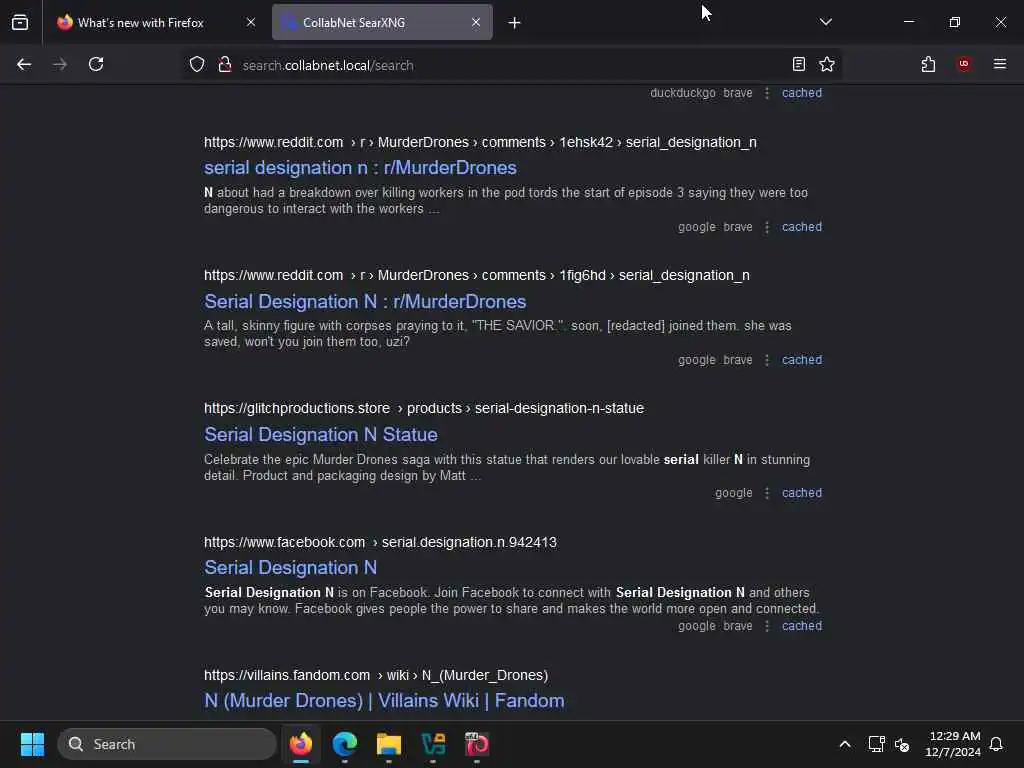Image resolution: width=1024 pixels, height=768 pixels.
Task: Expand options menu for duckduckgo brave result
Action: pos(767,93)
